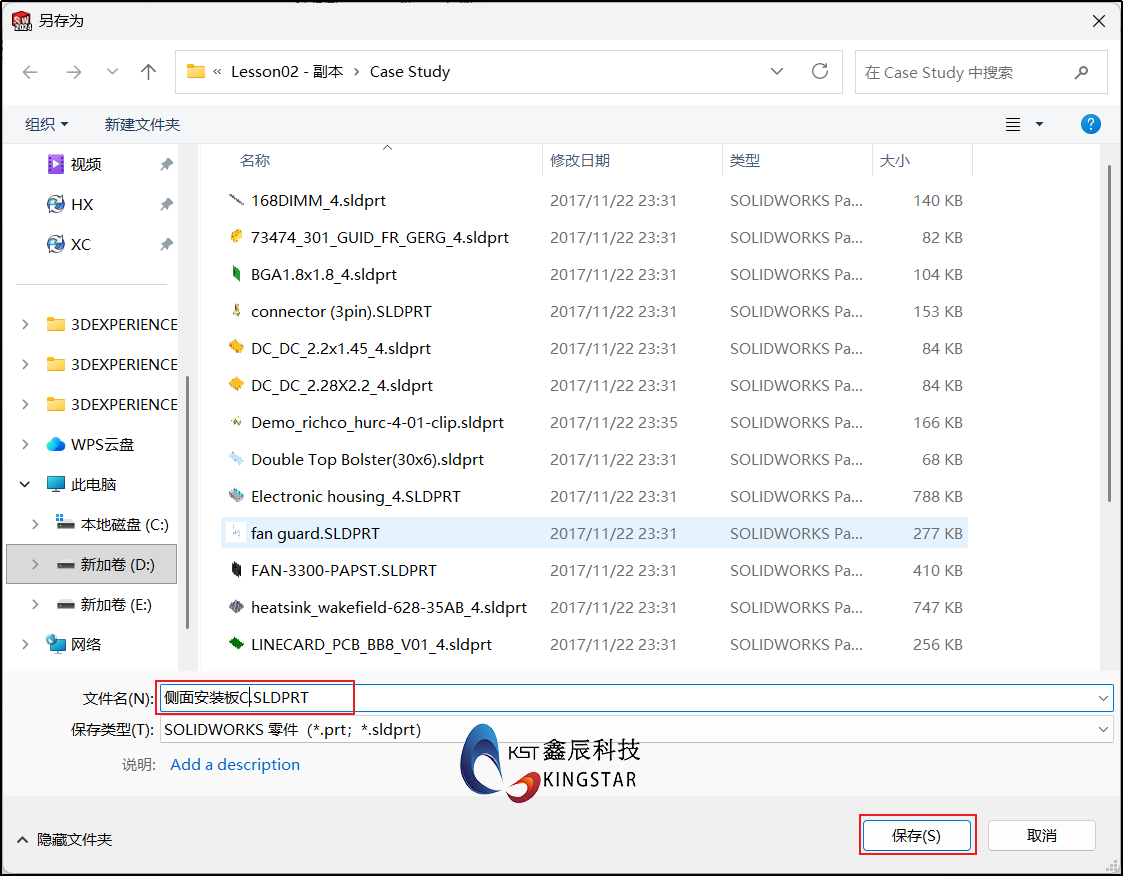Go up one folder level
1123x876 pixels.
[x=148, y=72]
